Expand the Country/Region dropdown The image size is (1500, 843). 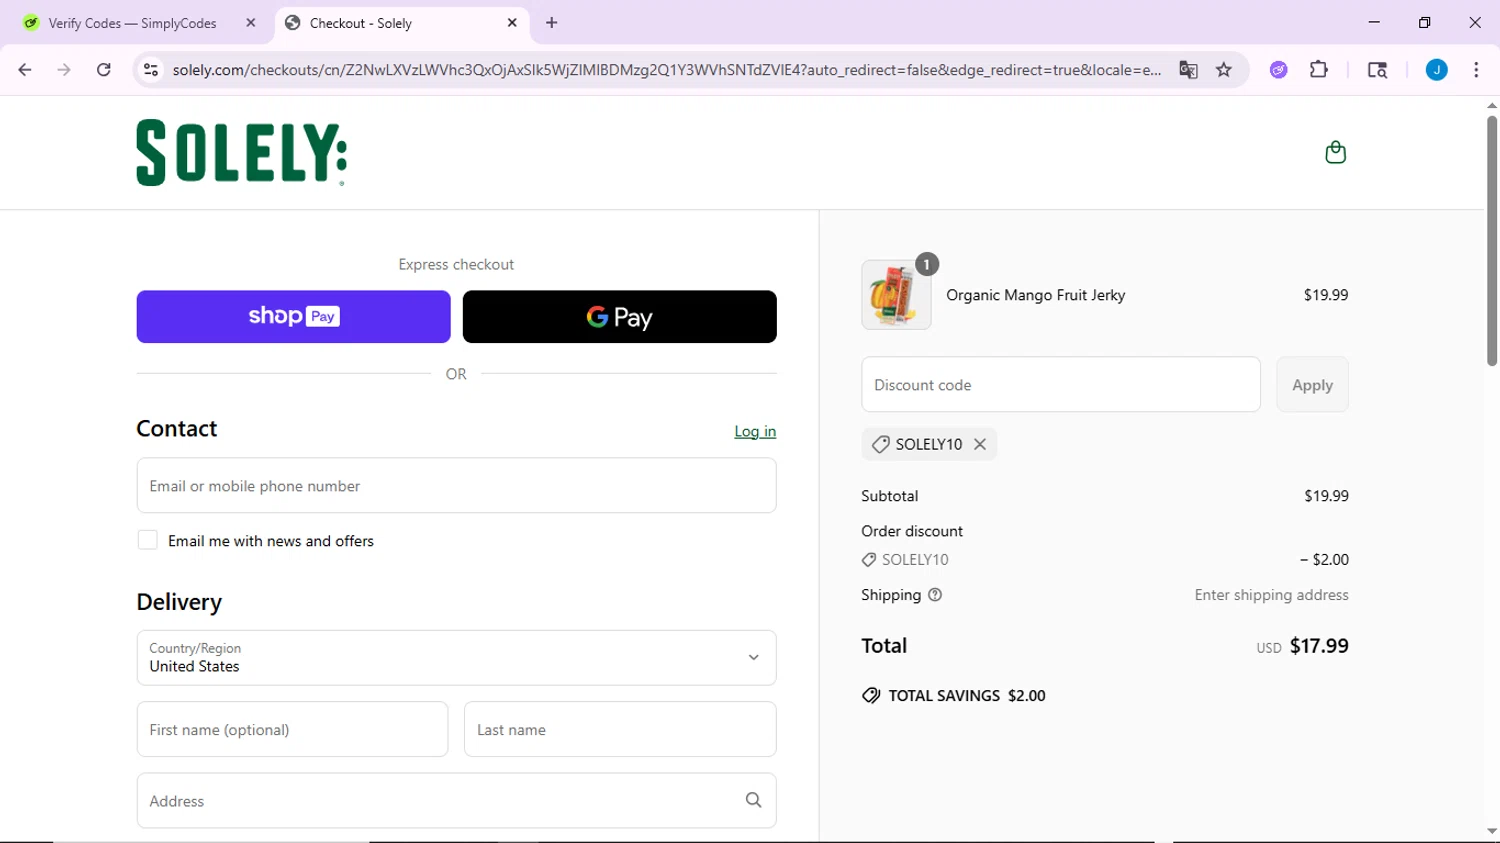(x=456, y=658)
